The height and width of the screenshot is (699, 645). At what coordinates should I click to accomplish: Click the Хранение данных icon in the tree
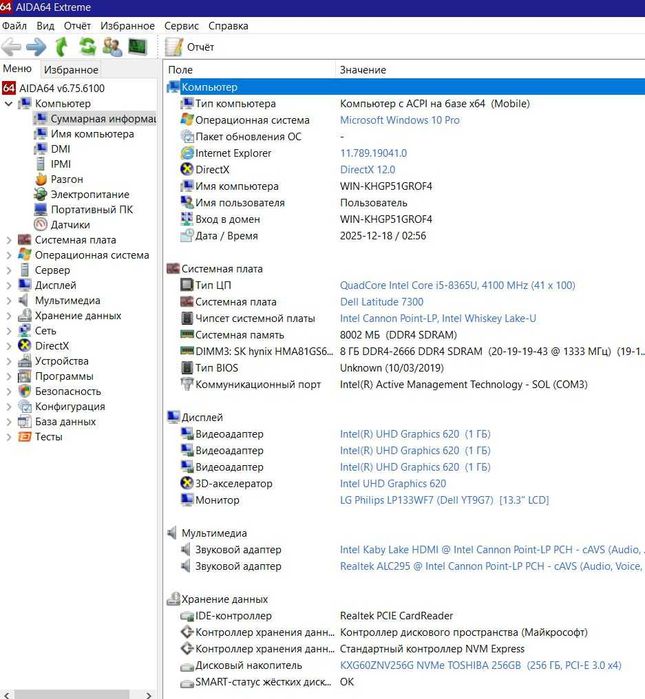coord(25,316)
